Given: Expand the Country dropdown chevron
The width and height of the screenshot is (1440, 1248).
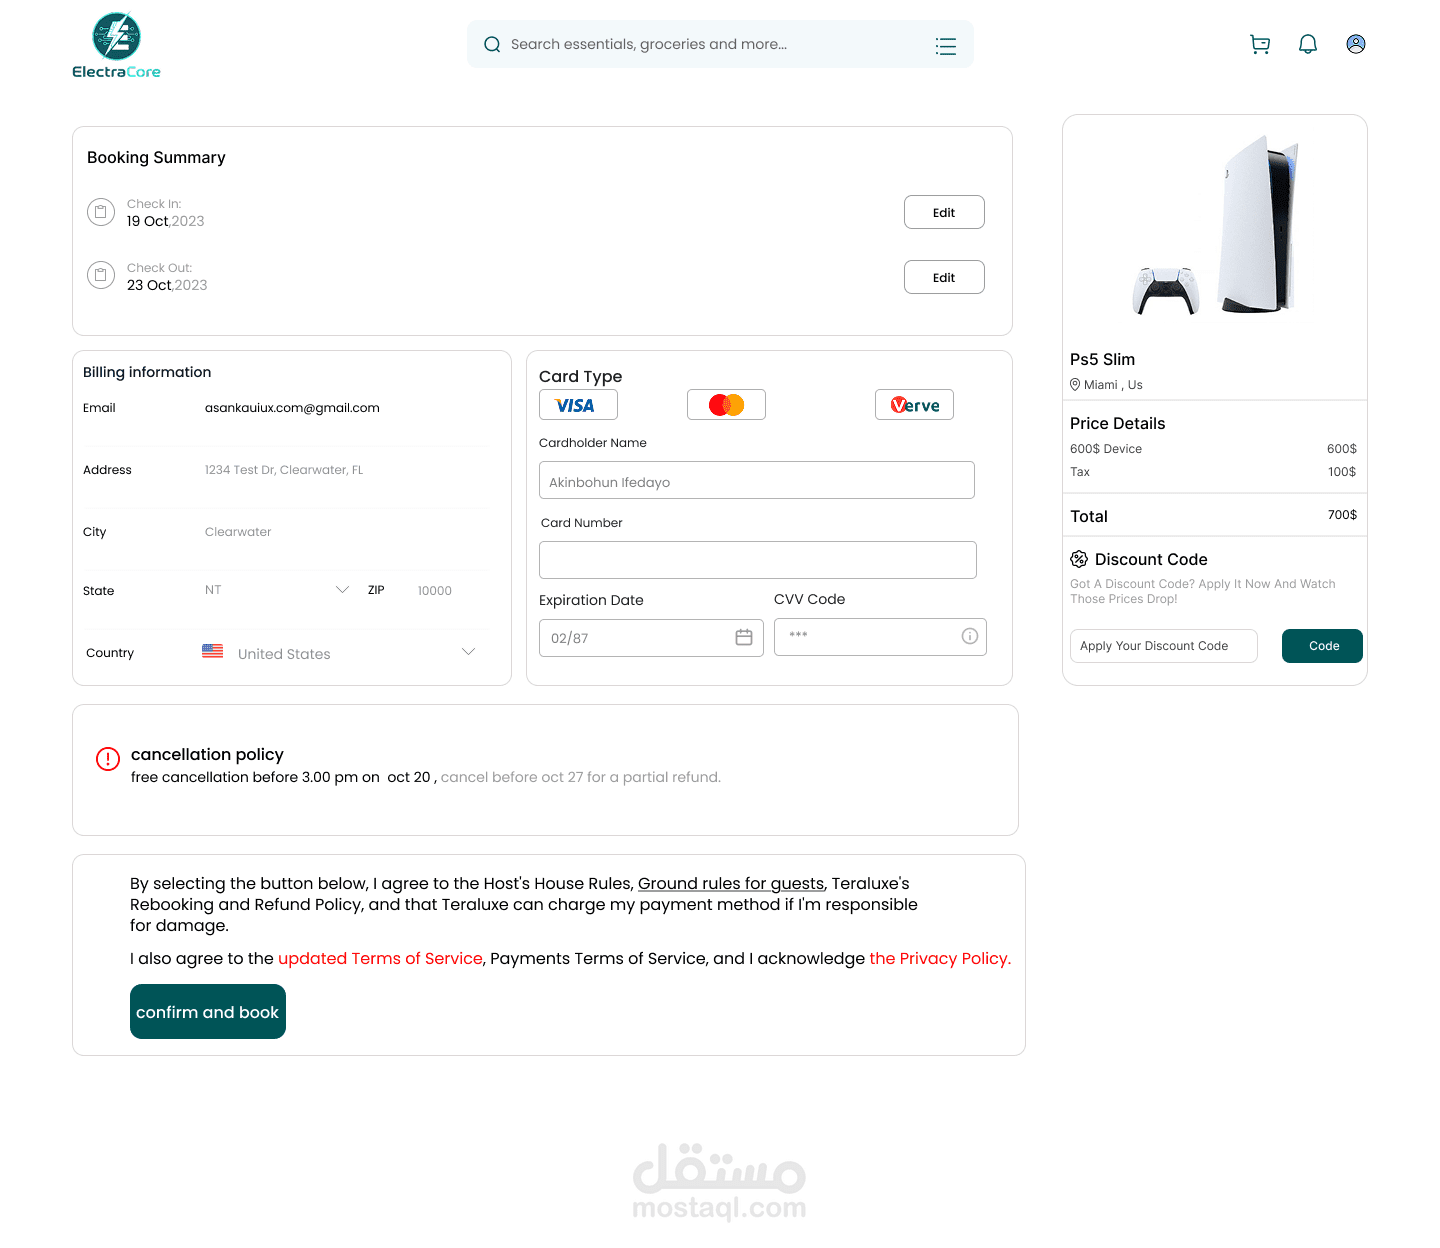Looking at the screenshot, I should [x=468, y=652].
